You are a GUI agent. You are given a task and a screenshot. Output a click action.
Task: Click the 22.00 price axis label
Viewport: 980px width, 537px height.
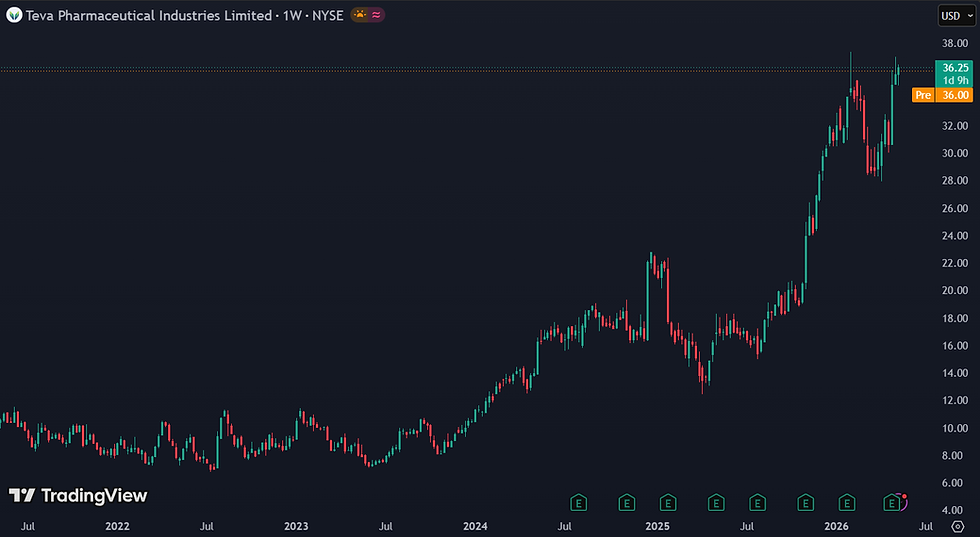point(955,263)
